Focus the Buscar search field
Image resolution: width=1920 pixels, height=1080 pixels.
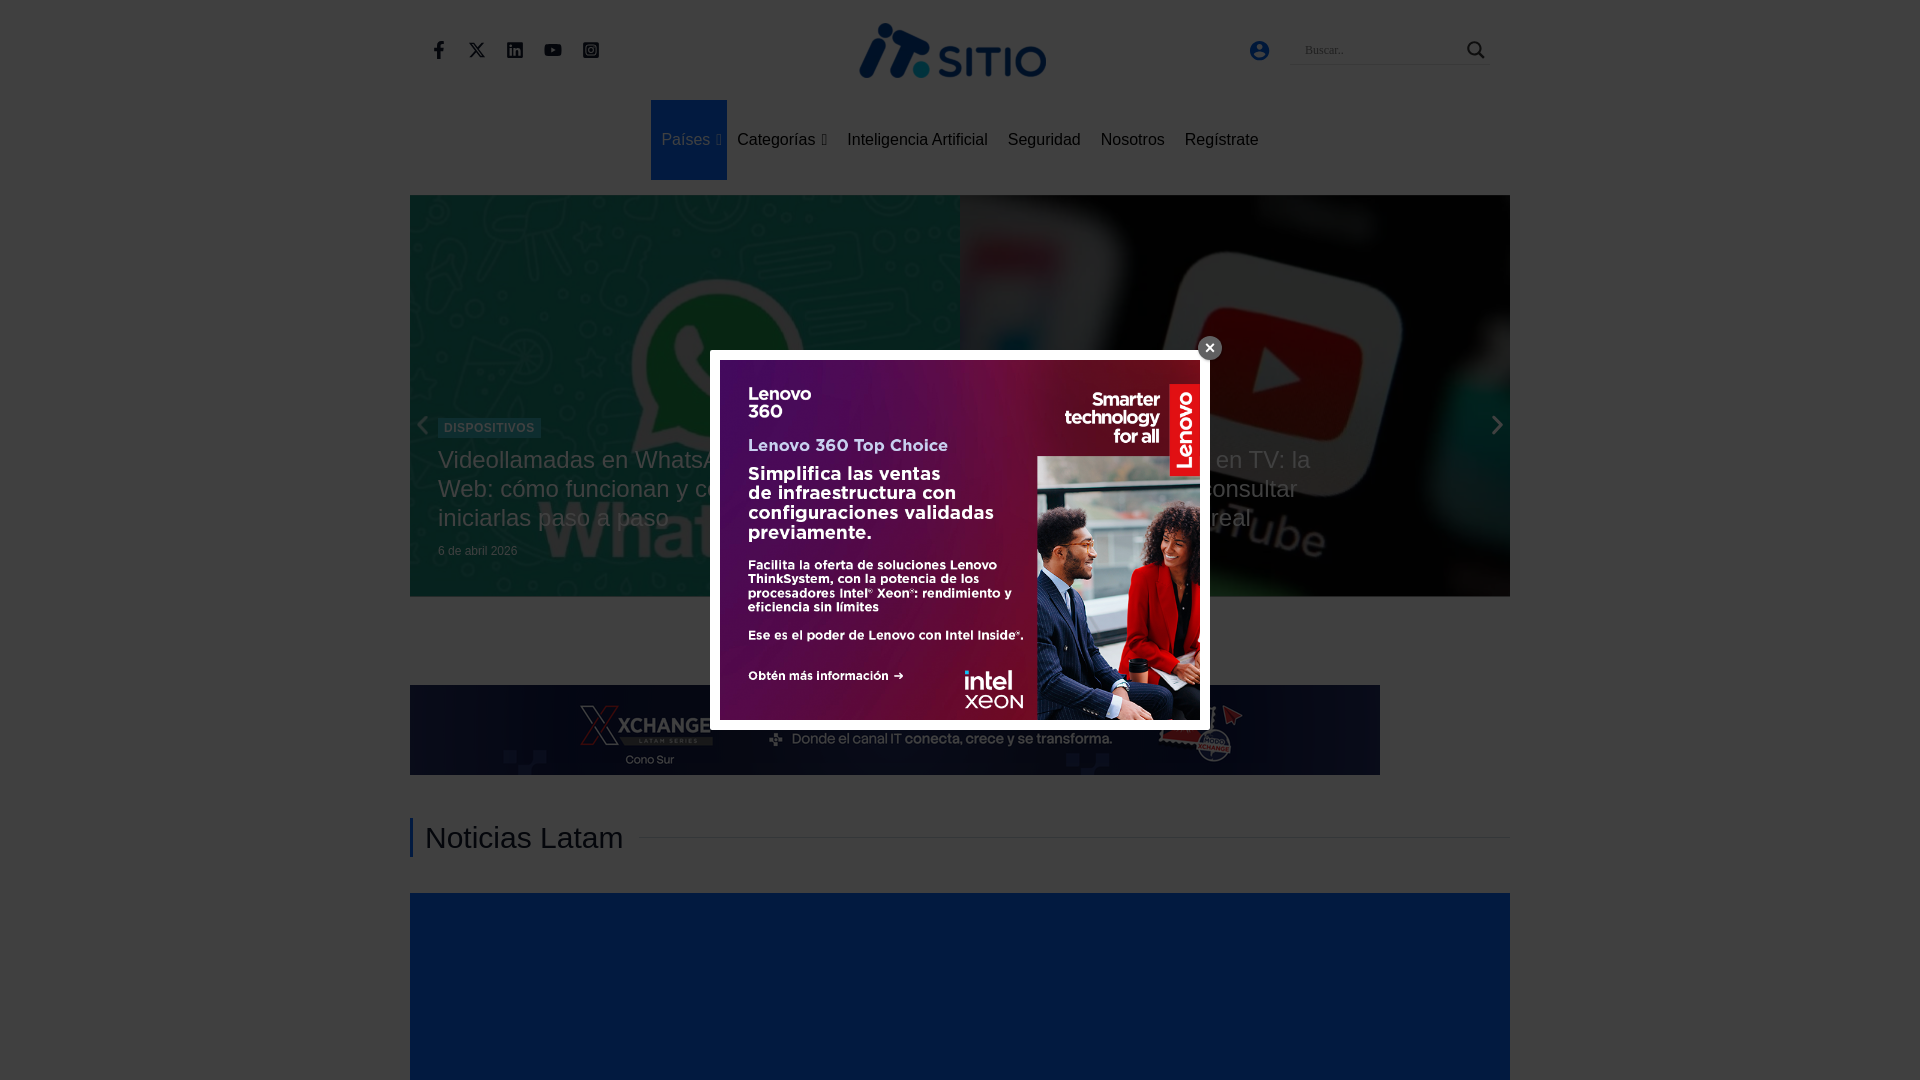[x=1377, y=50]
